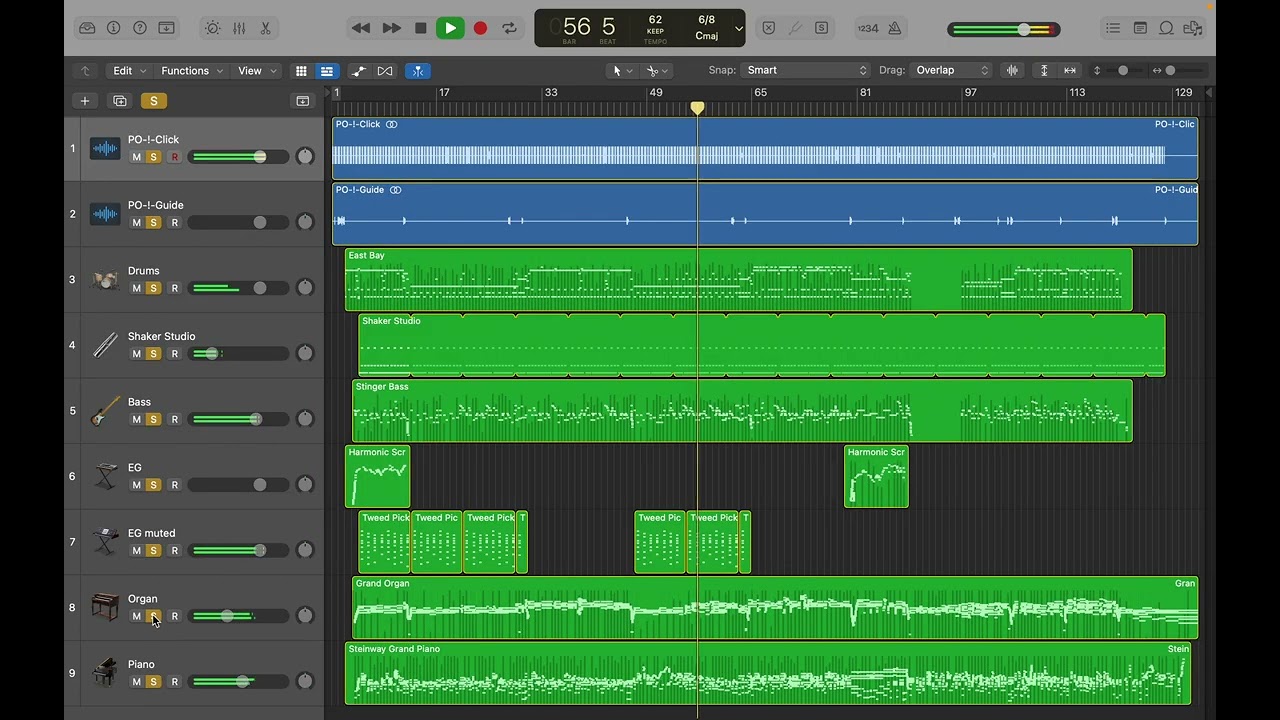
Task: Open the Snap dropdown set to Smart
Action: click(x=806, y=70)
